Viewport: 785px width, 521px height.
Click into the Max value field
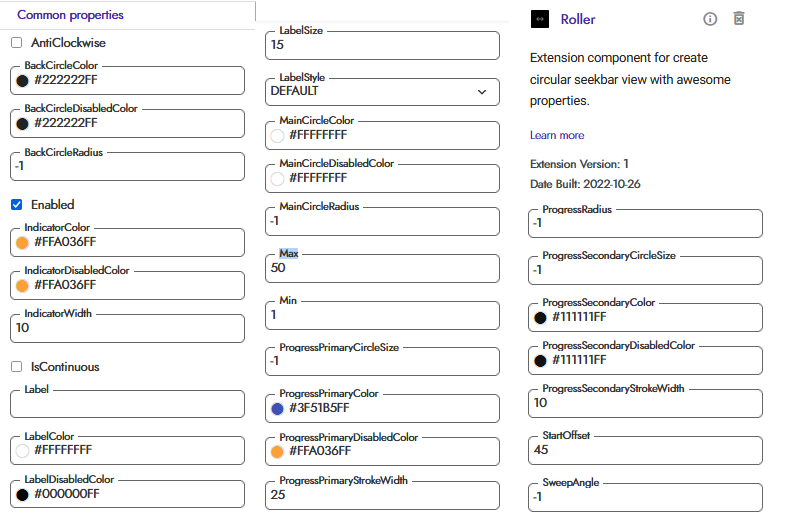pos(382,269)
